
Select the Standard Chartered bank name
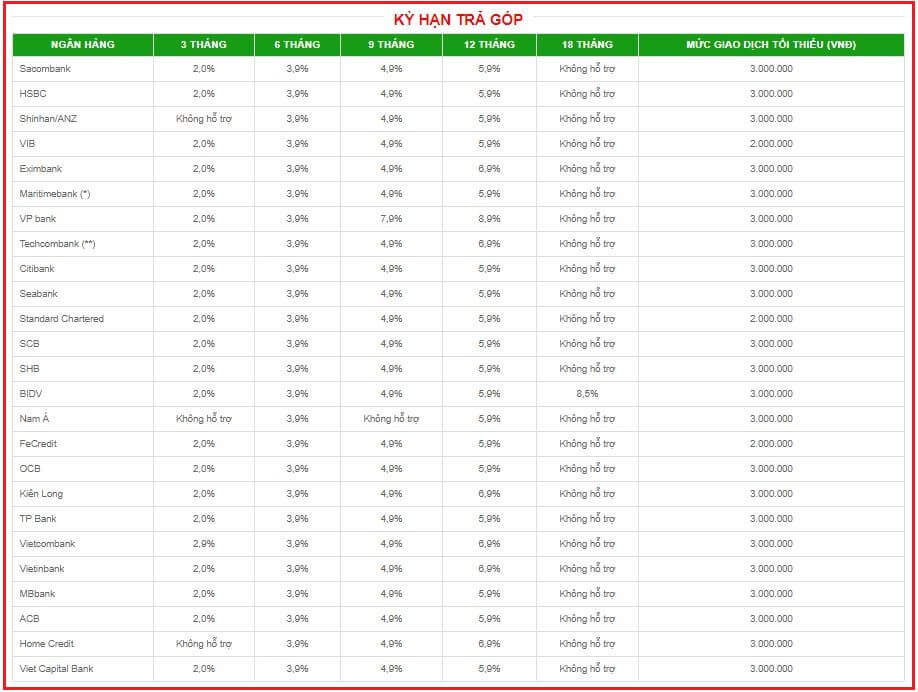(x=61, y=318)
